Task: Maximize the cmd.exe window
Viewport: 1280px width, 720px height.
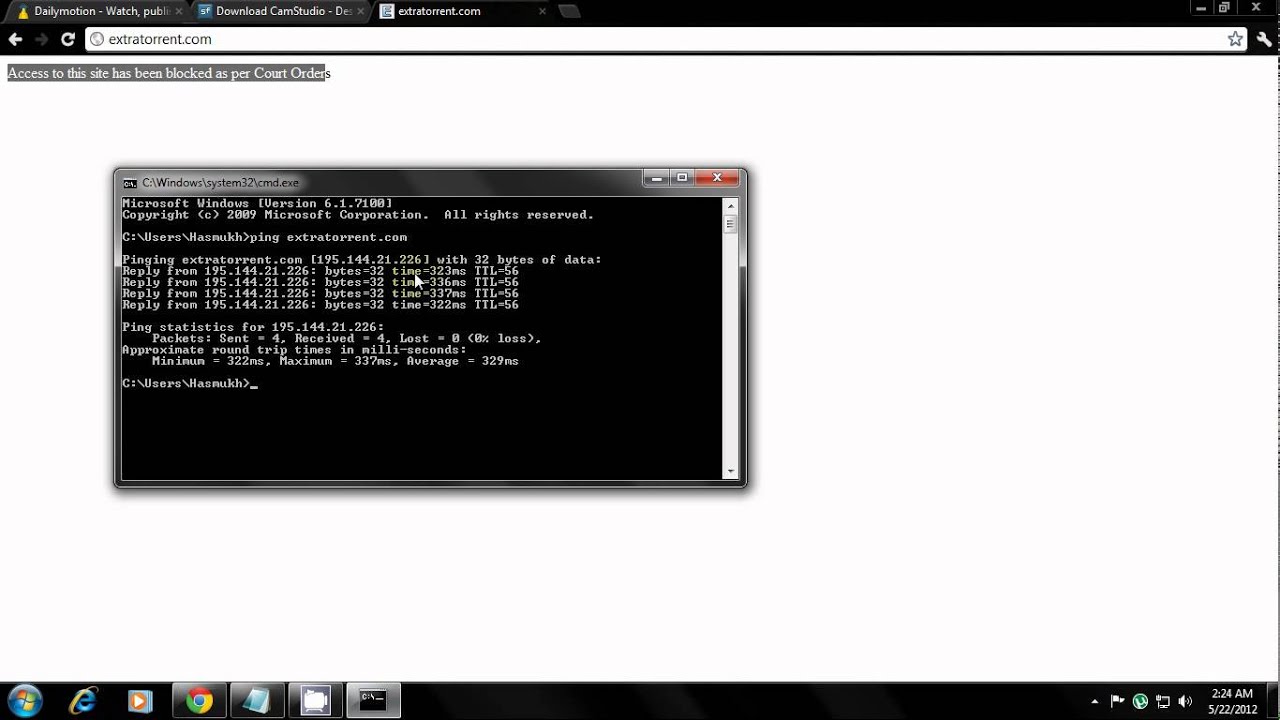Action: [x=682, y=178]
